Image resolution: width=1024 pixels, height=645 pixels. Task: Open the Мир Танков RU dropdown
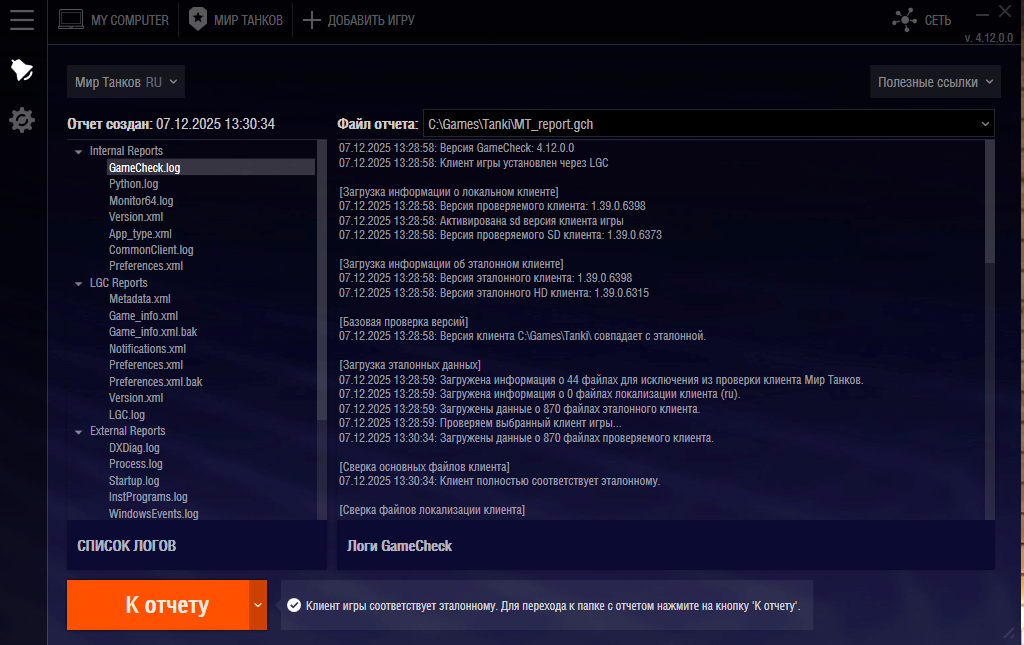pyautogui.click(x=126, y=82)
